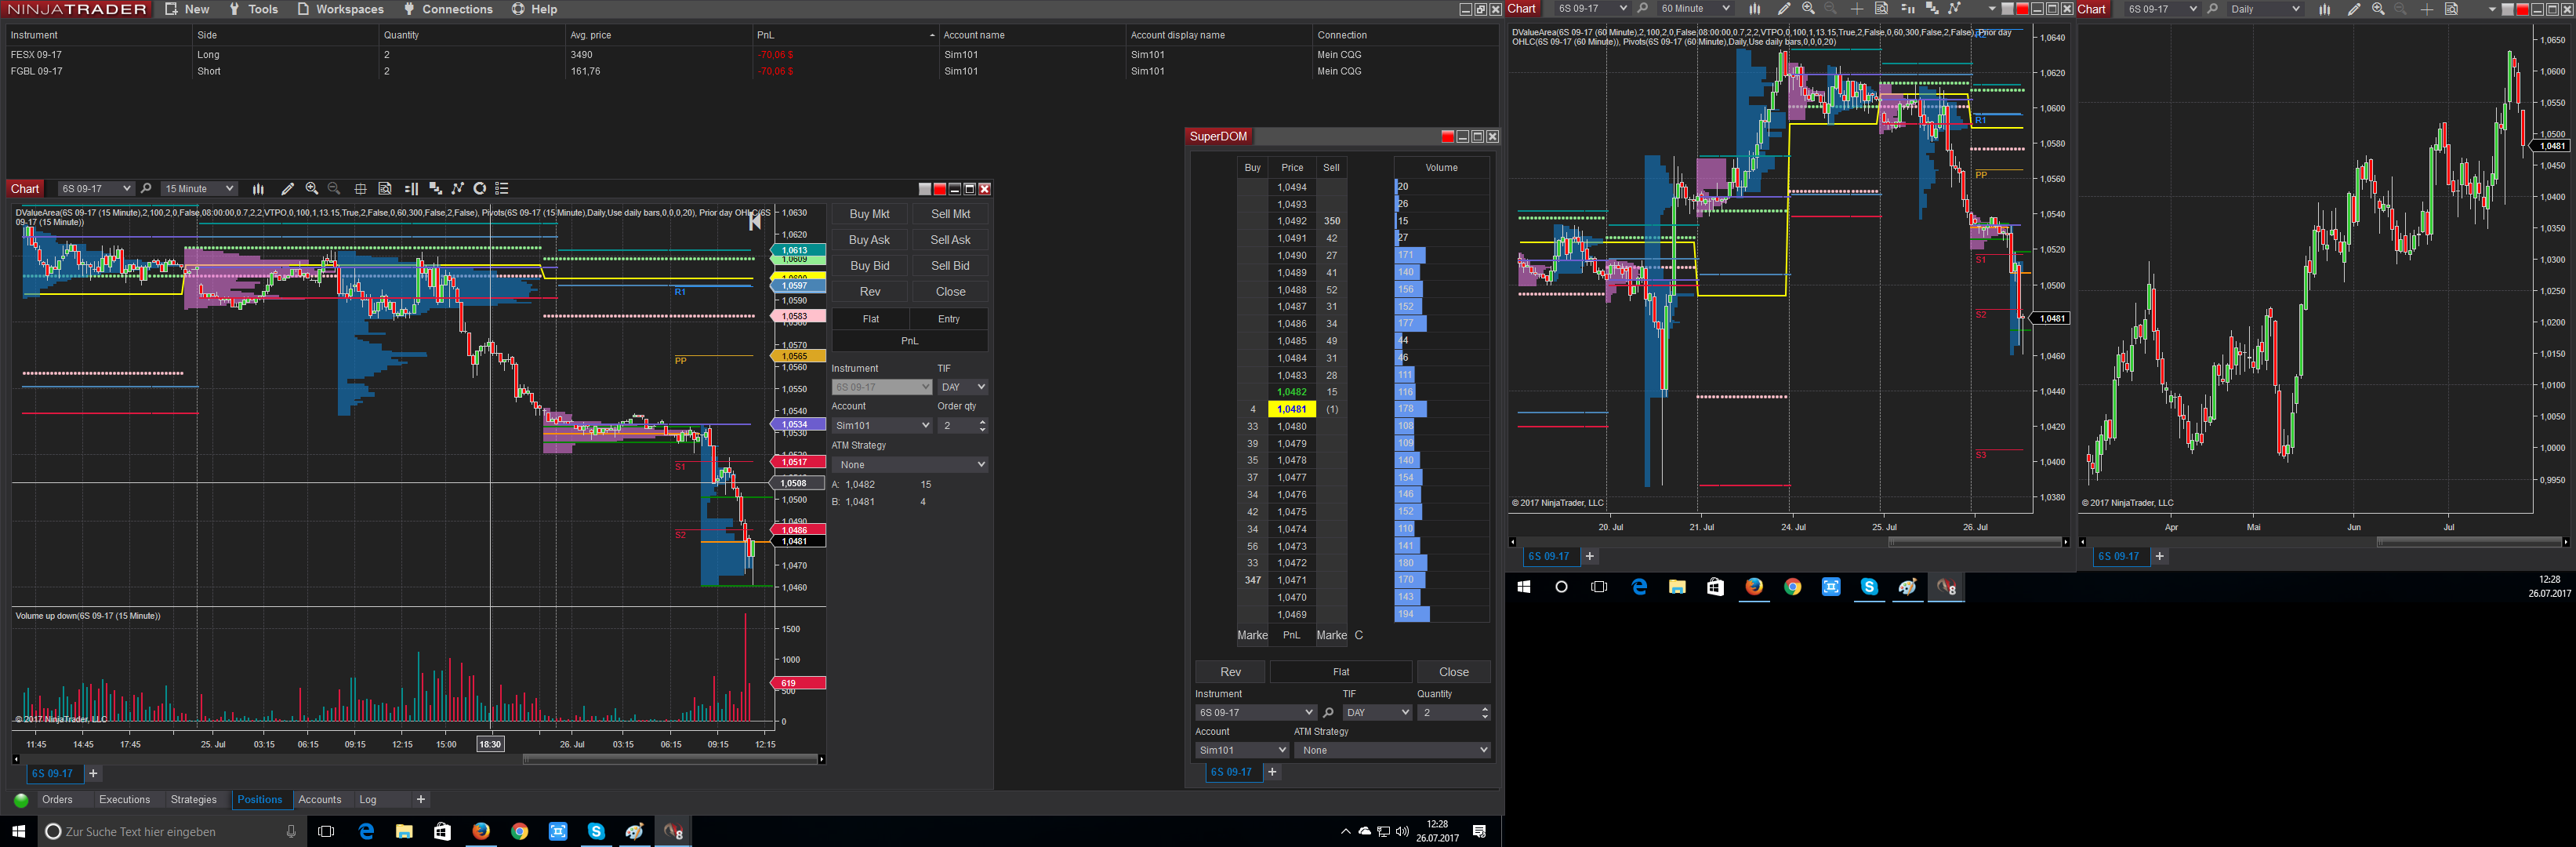2576x847 pixels.
Task: Open the Workspaces menu
Action: pos(340,9)
